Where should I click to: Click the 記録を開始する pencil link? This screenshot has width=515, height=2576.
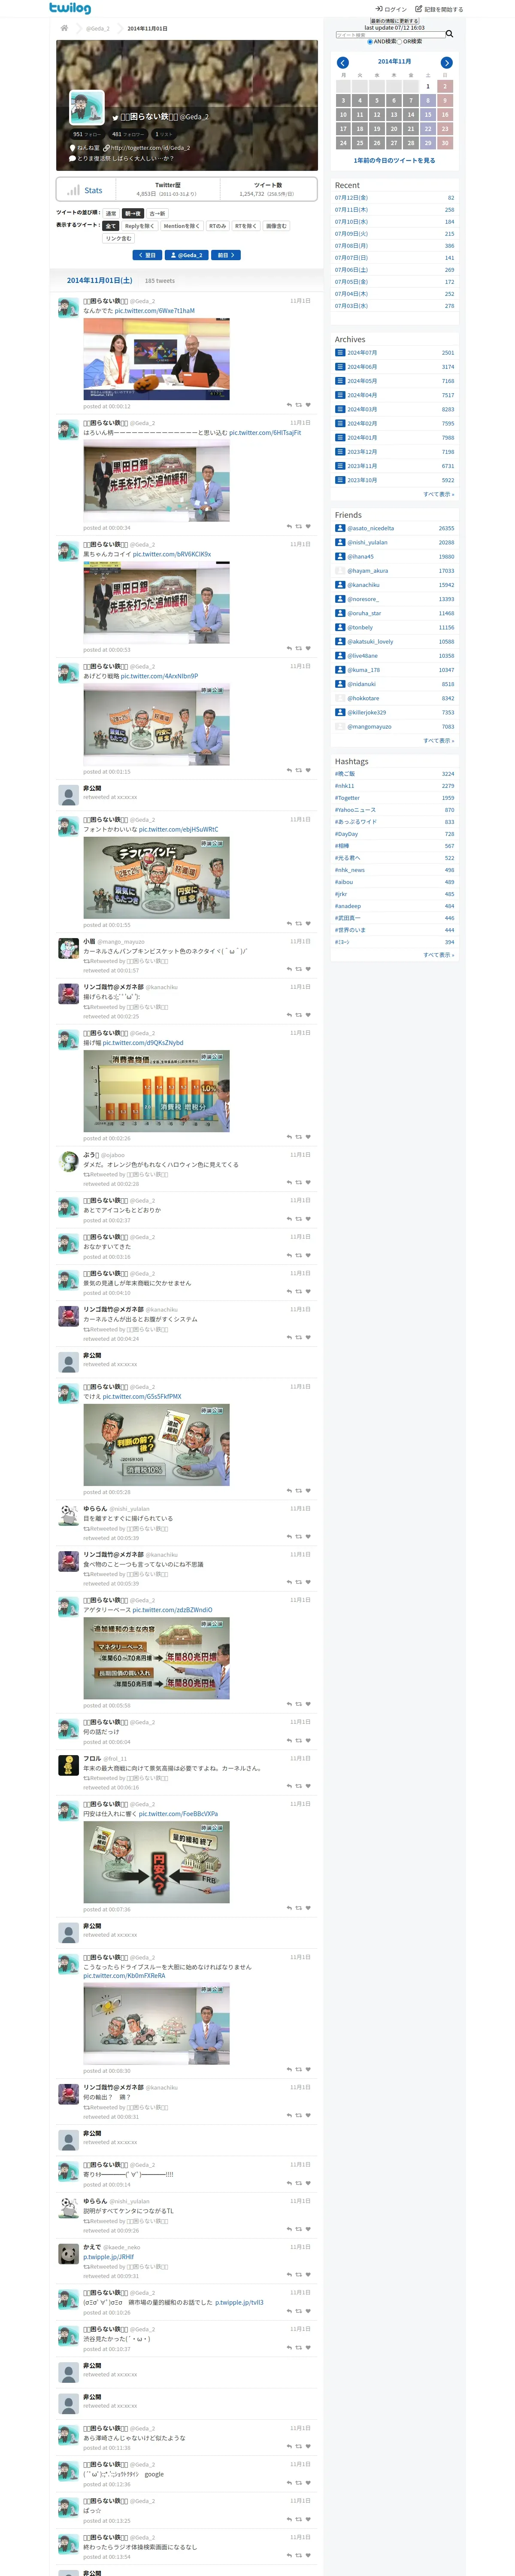439,9
